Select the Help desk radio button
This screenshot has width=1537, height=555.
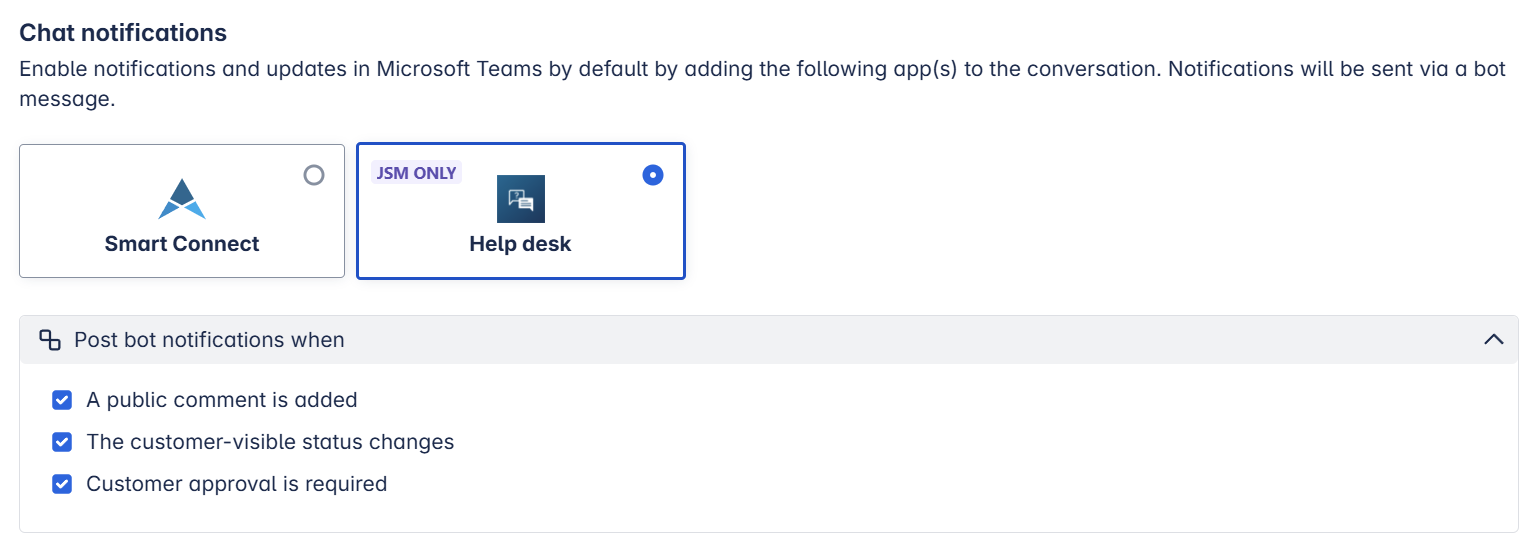pyautogui.click(x=653, y=176)
